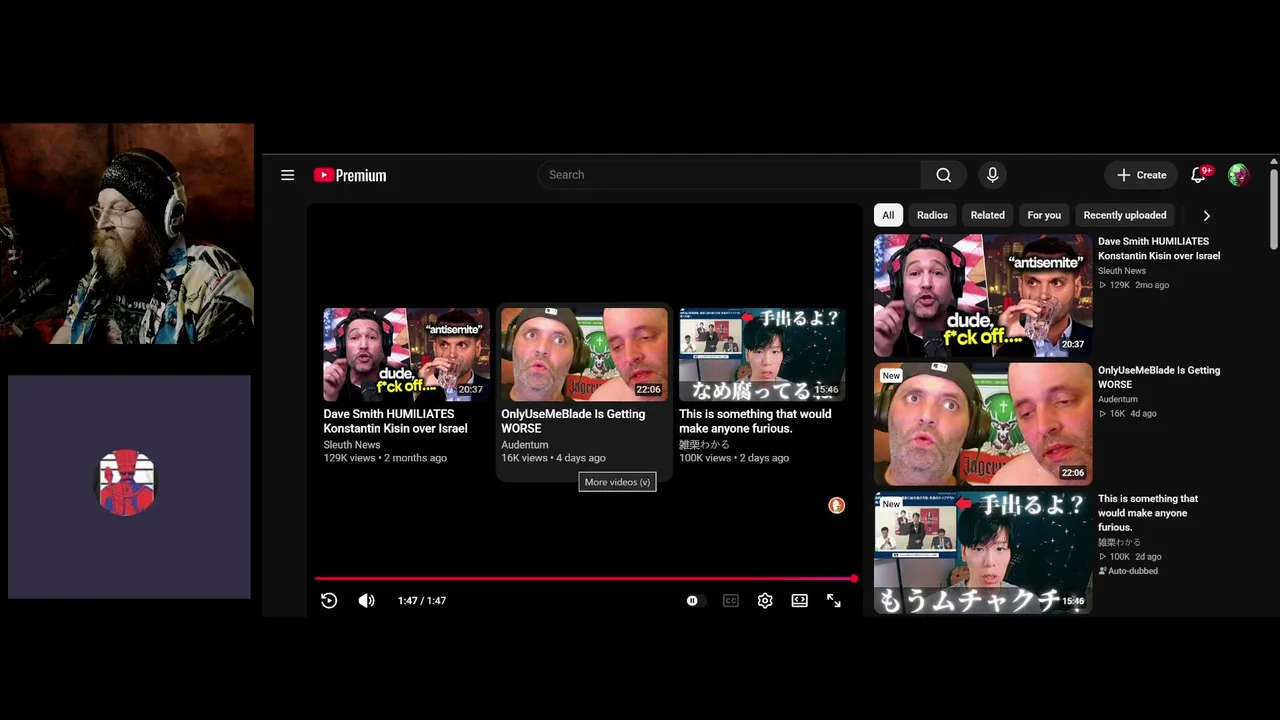Click 'Sleuth News' channel name in sidebar

click(1122, 271)
